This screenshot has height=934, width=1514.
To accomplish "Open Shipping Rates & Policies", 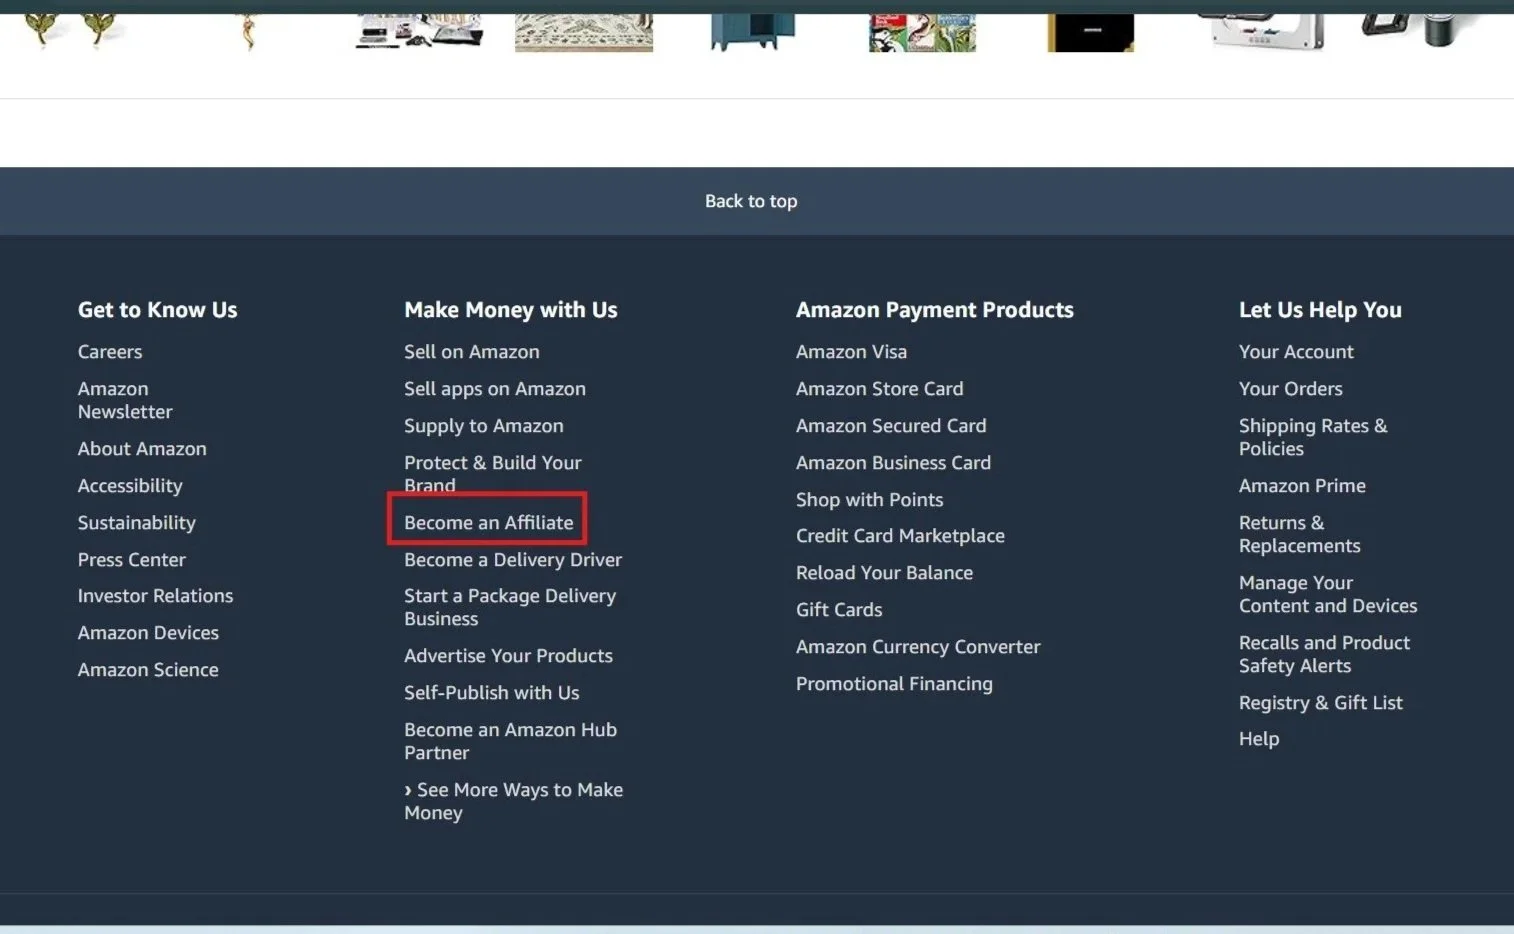I will pyautogui.click(x=1313, y=437).
